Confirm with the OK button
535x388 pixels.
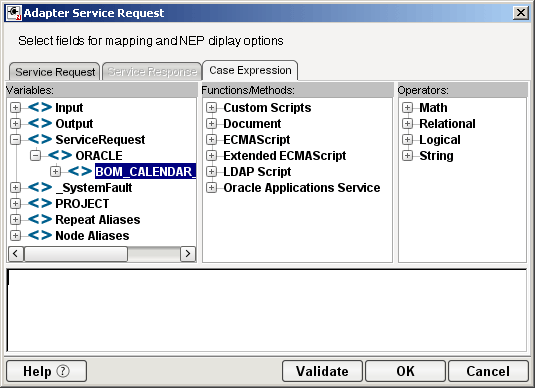pos(405,371)
